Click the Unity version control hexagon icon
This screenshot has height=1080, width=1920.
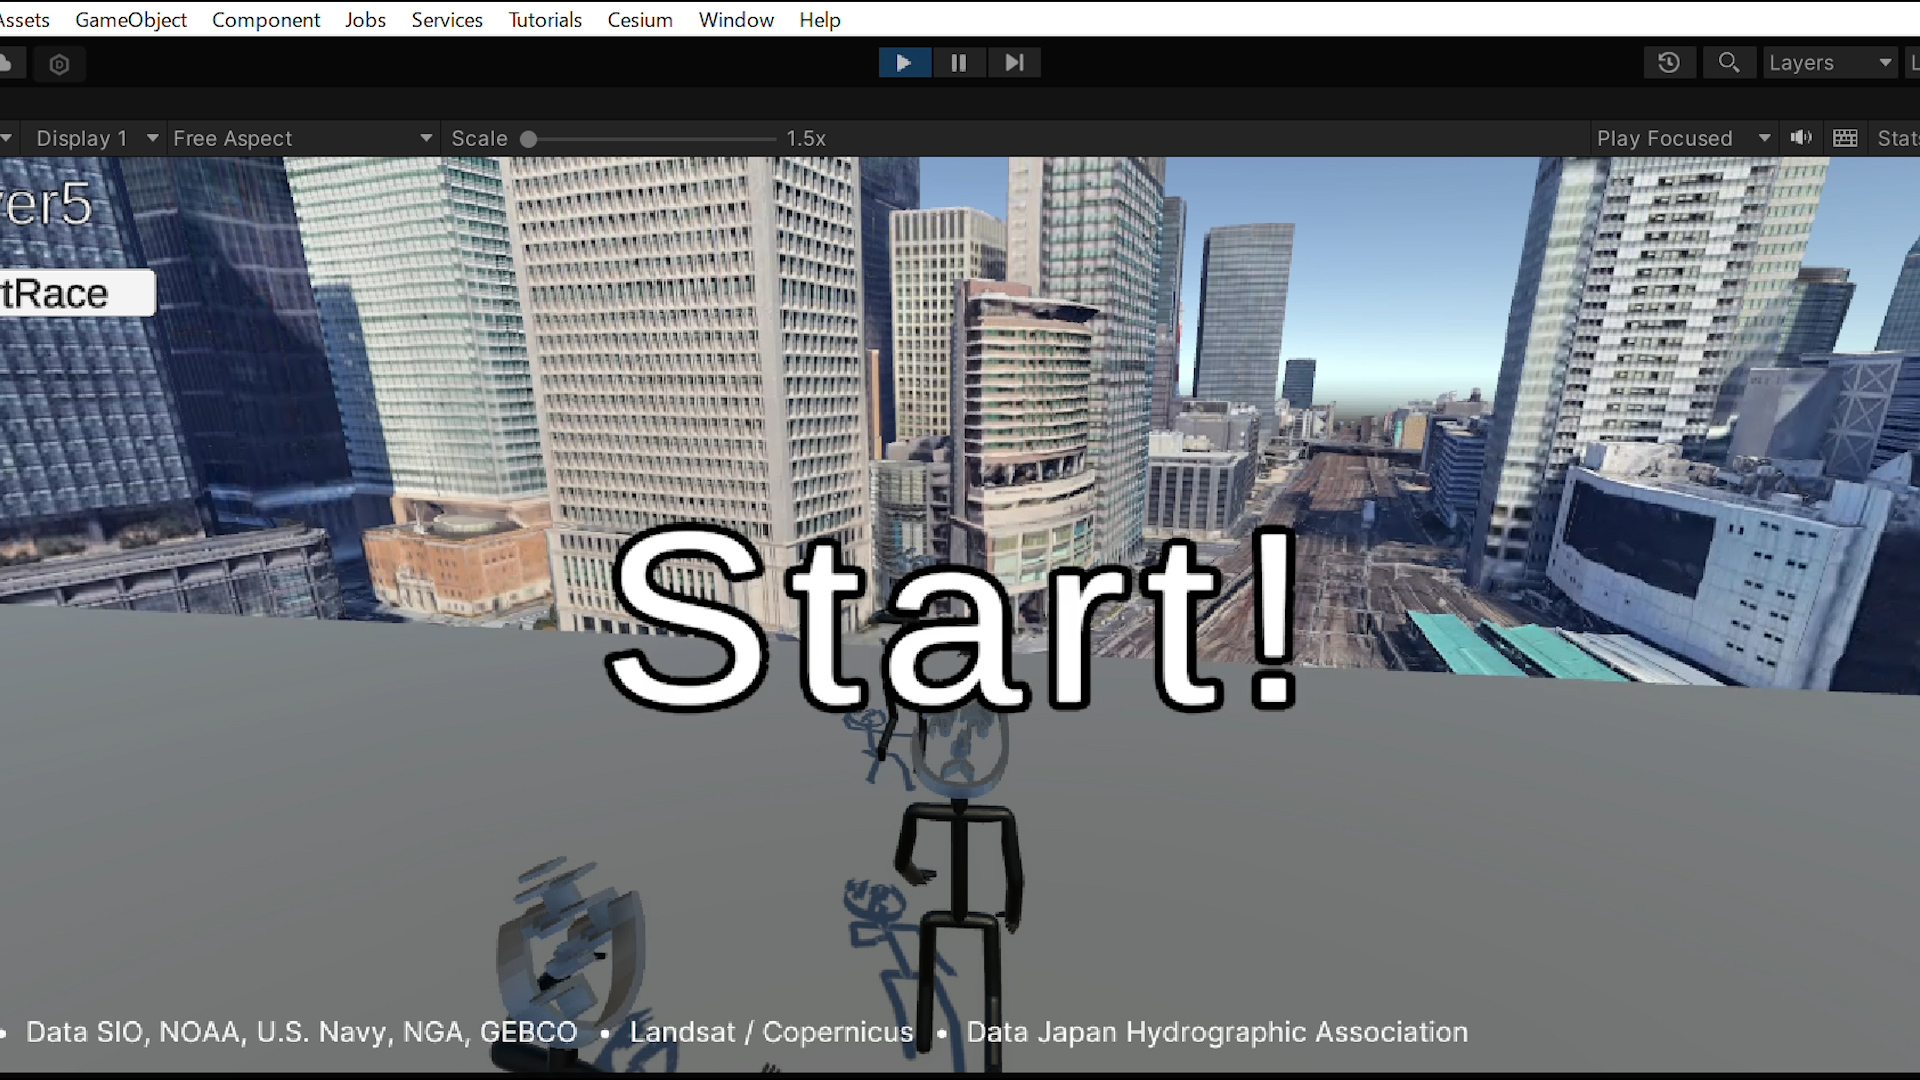pyautogui.click(x=60, y=65)
